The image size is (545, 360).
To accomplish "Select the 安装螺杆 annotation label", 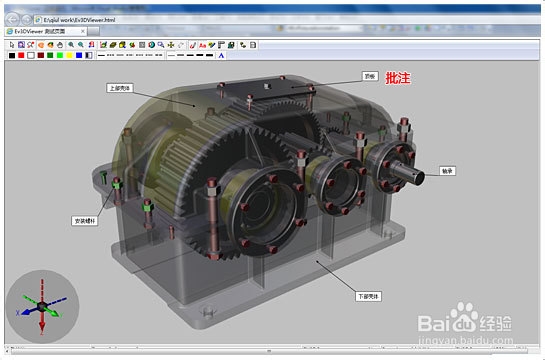I will coord(85,221).
